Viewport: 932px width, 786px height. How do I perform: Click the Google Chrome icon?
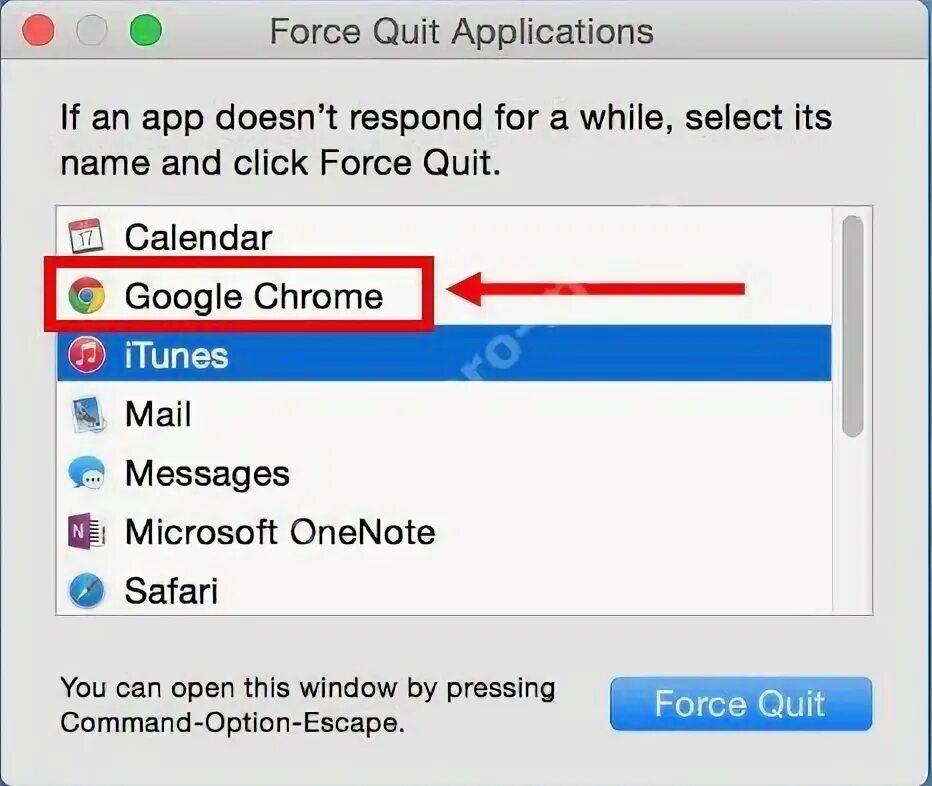(86, 295)
